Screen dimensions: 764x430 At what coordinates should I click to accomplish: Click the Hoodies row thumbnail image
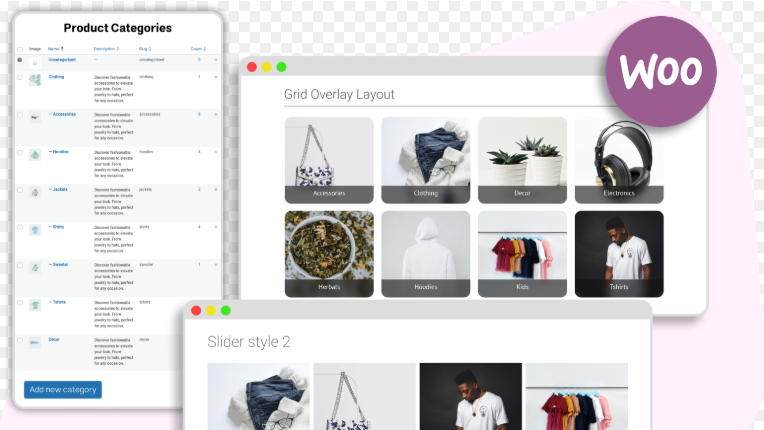click(35, 155)
